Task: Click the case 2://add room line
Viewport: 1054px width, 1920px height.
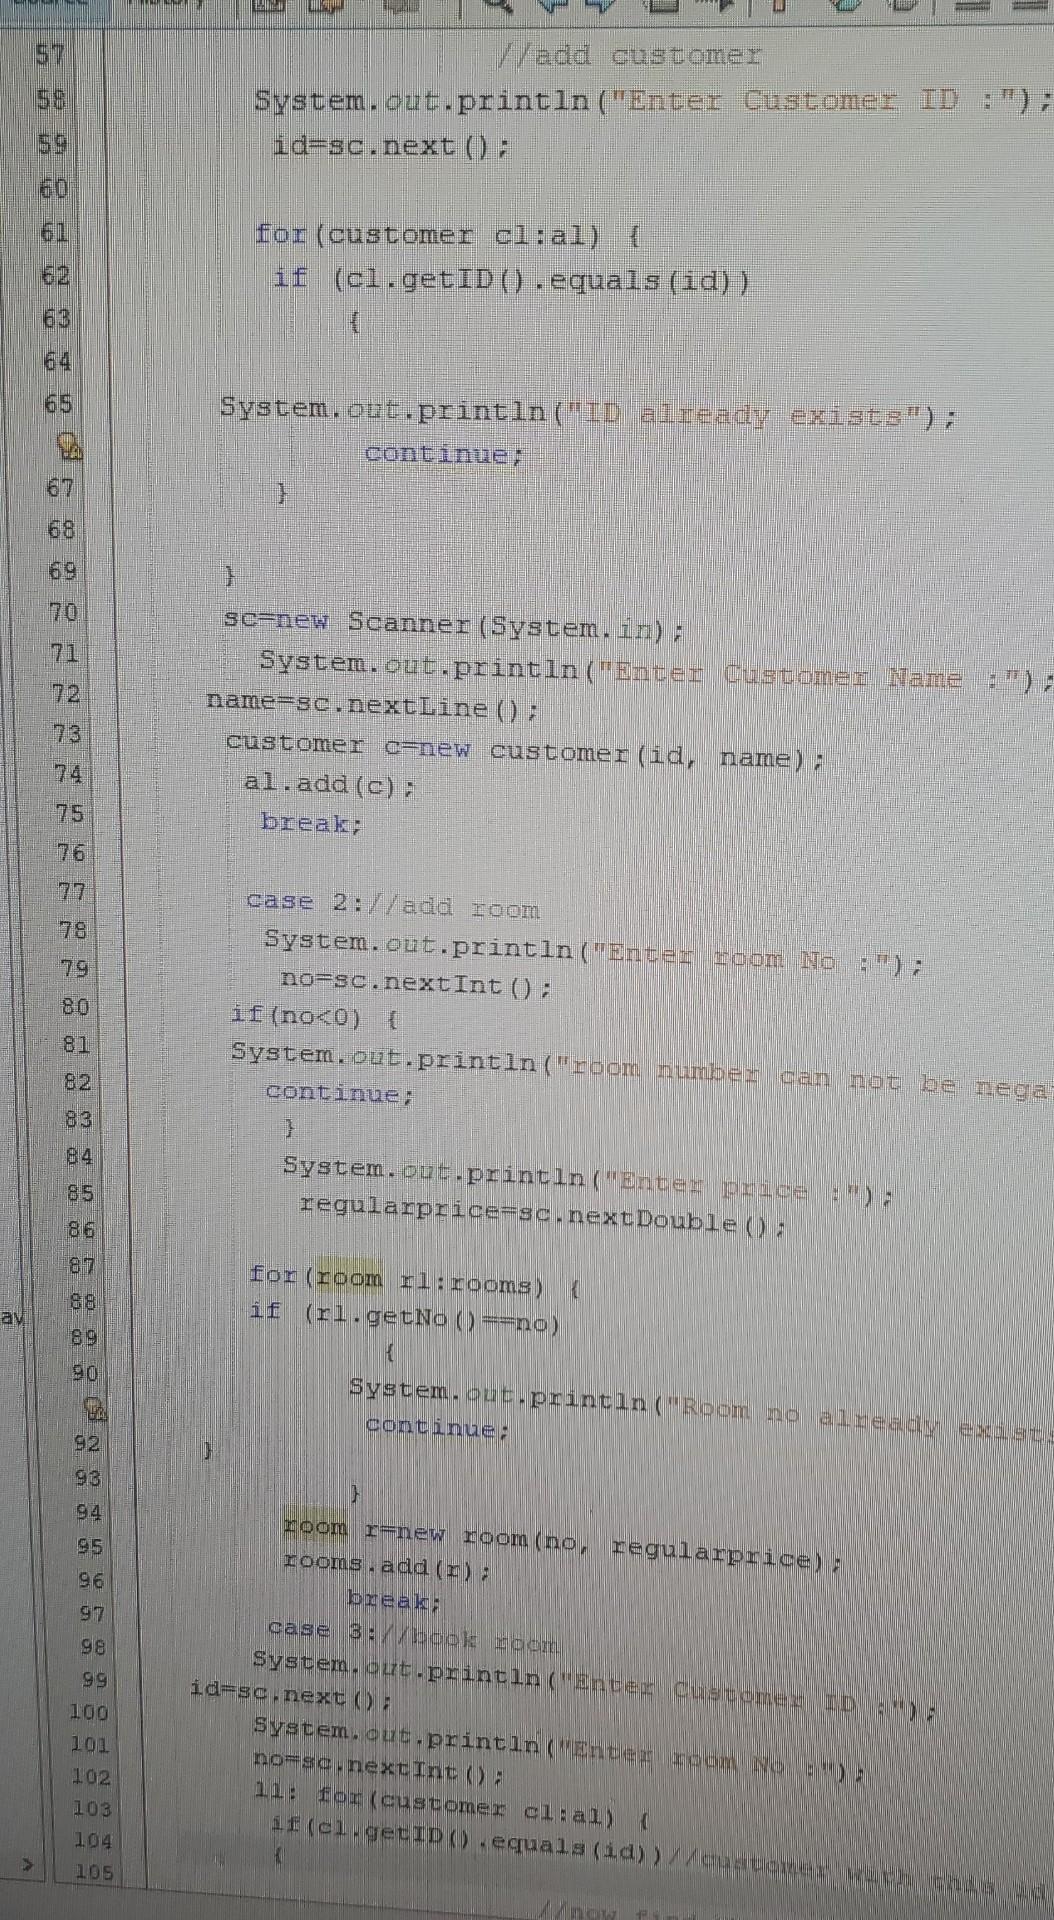Action: tap(392, 903)
